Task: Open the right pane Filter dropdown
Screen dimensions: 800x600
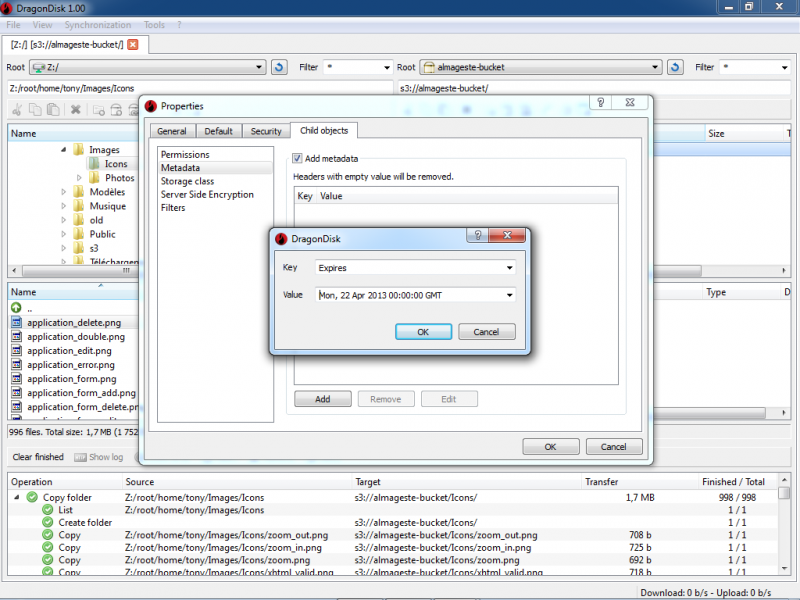Action: tap(784, 67)
